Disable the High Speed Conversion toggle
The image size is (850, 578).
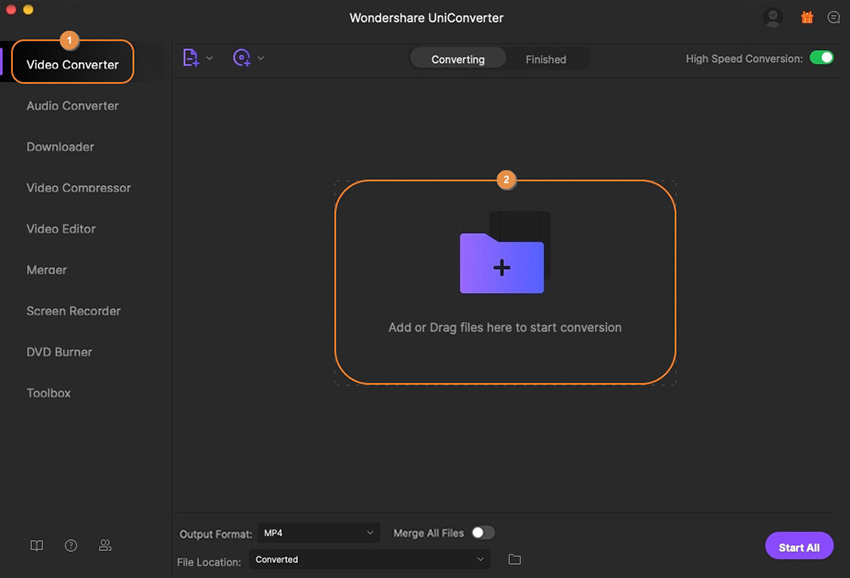[821, 58]
